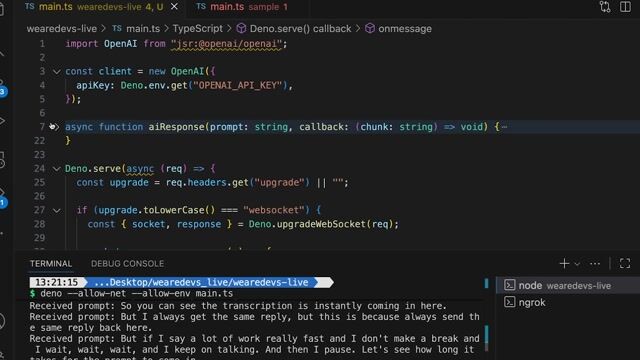Open the new terminal launch profile dropdown
This screenshot has width=640, height=360.
[577, 264]
